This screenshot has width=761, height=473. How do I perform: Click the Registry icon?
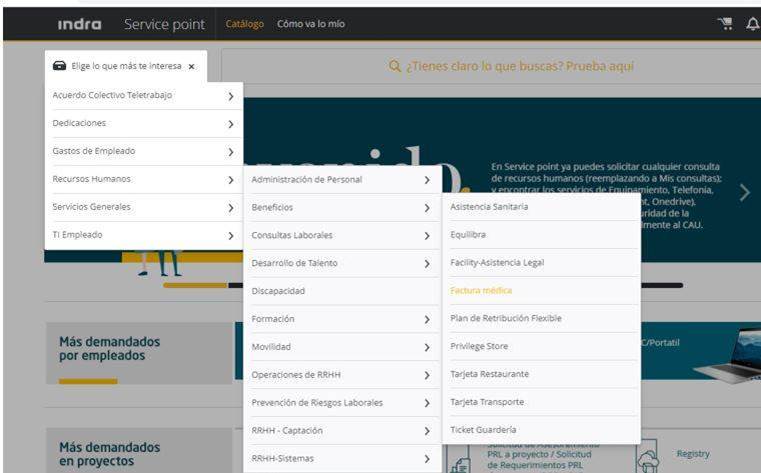point(649,456)
